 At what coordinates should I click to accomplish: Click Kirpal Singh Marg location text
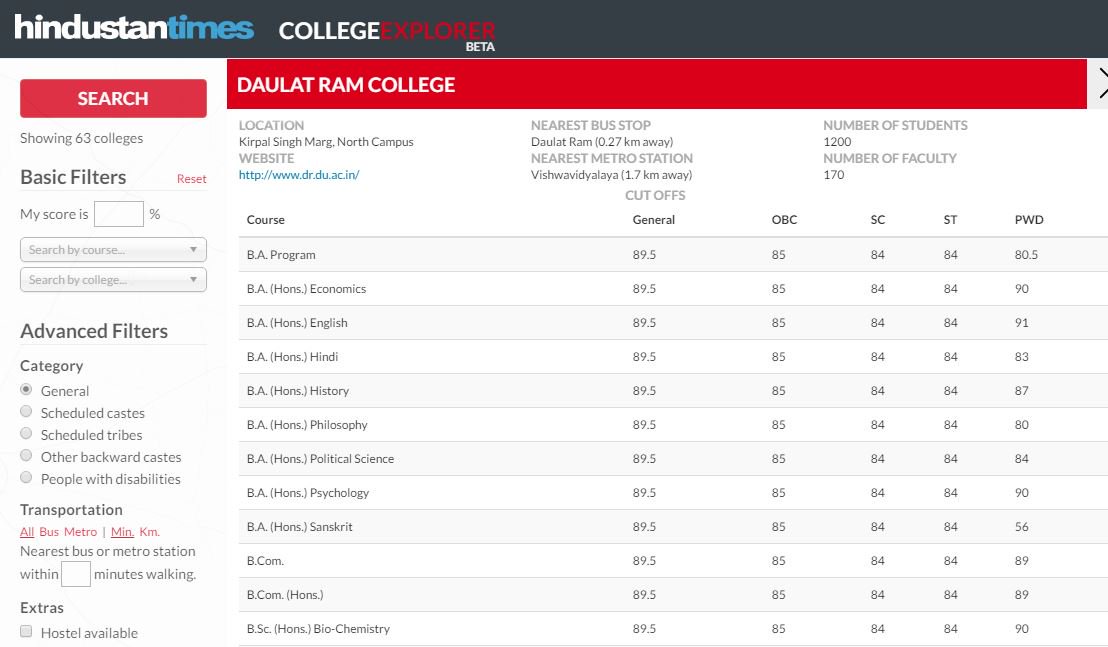pyautogui.click(x=326, y=141)
